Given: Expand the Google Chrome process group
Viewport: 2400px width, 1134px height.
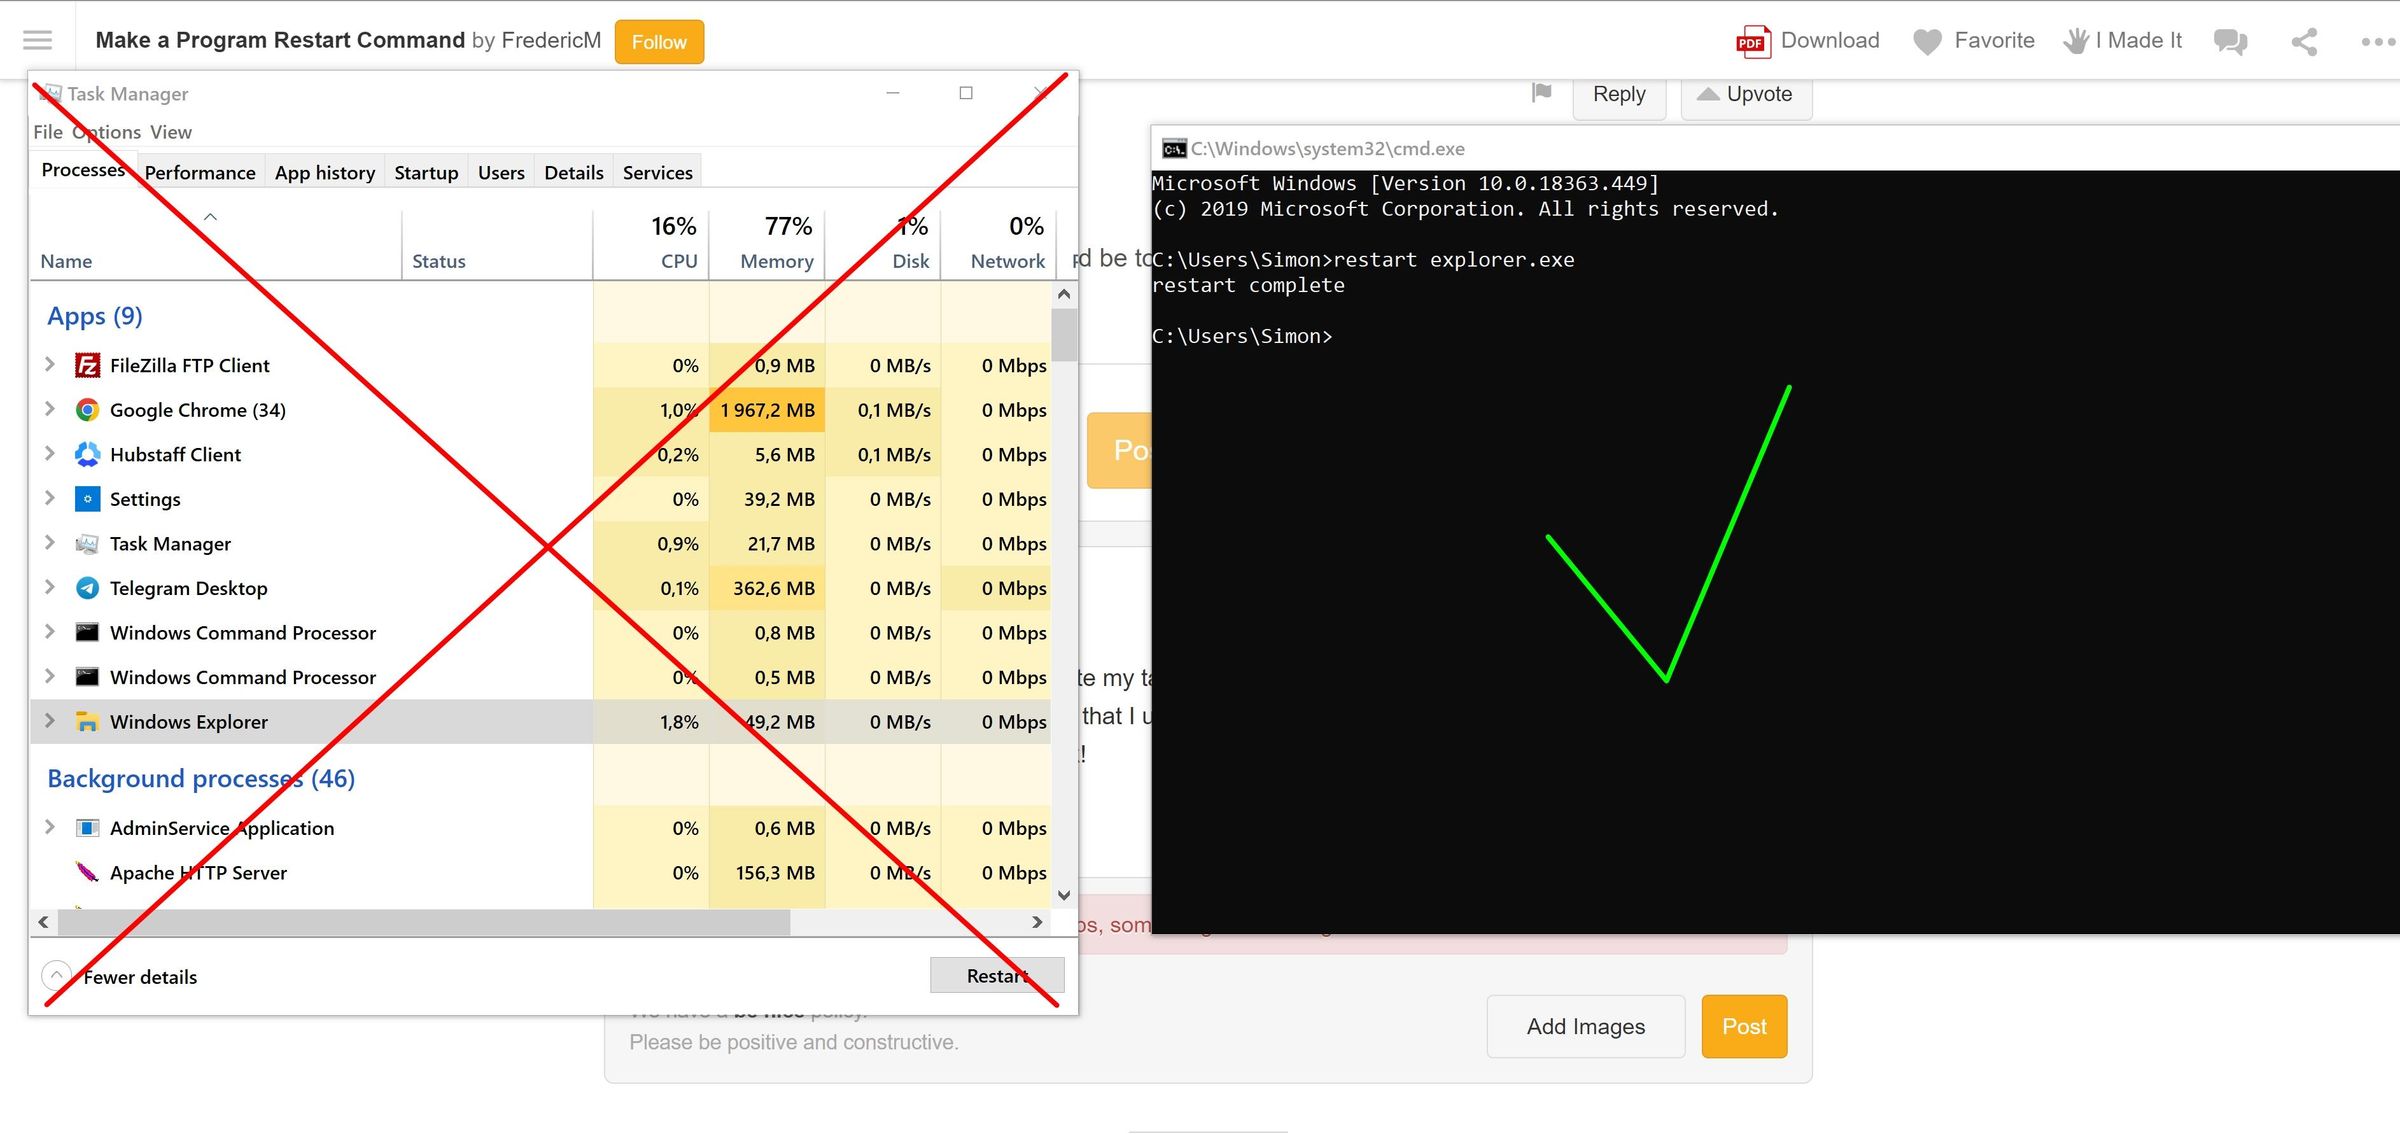Looking at the screenshot, I should [x=49, y=409].
